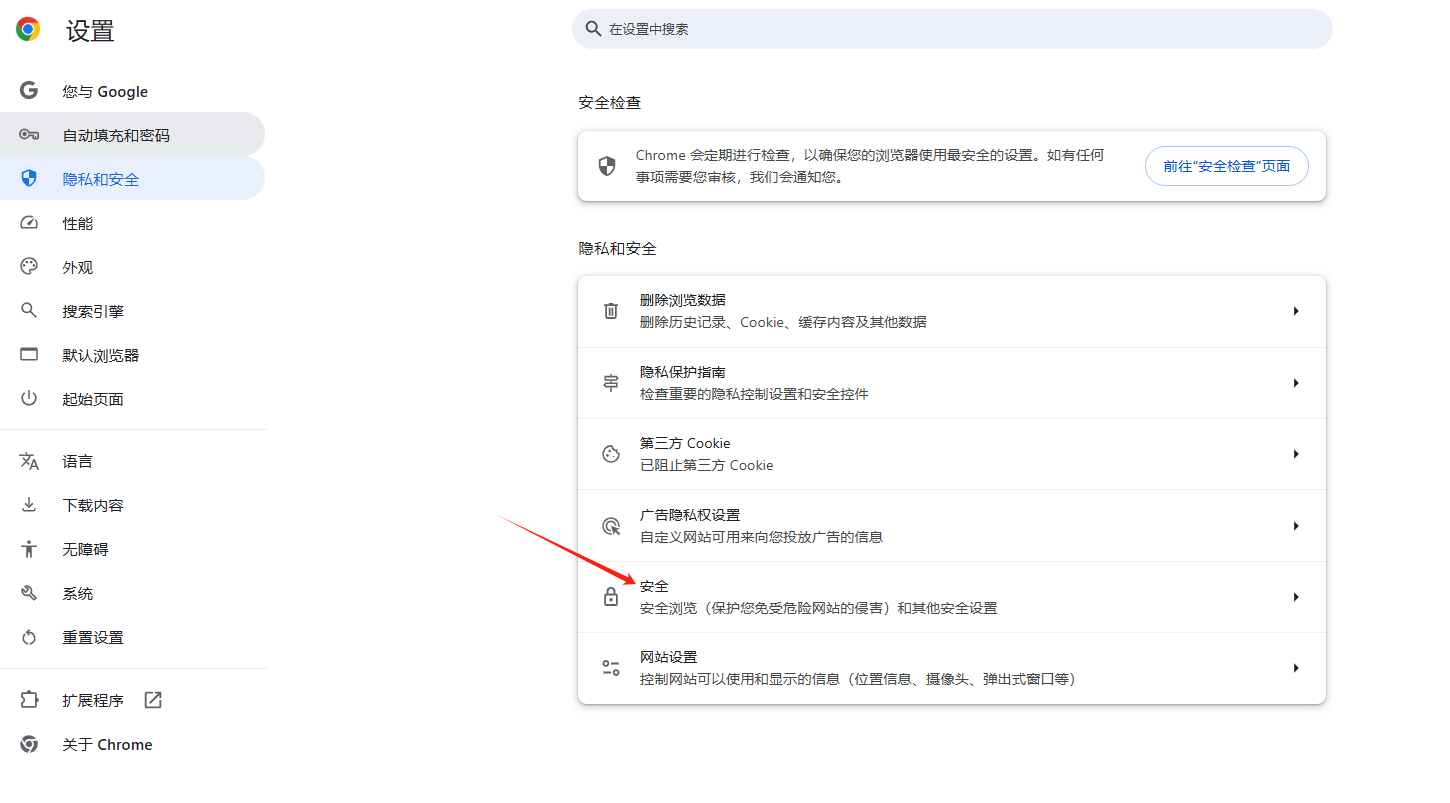Click the puzzle piece icon for 扩展程序
The width and height of the screenshot is (1450, 803).
pyautogui.click(x=29, y=700)
